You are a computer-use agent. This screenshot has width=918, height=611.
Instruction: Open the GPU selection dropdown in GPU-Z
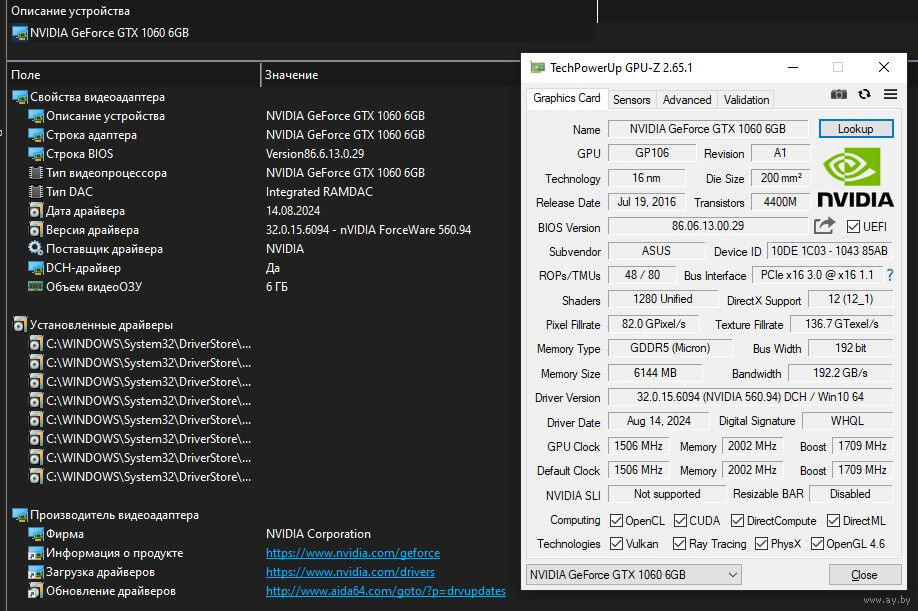(633, 575)
